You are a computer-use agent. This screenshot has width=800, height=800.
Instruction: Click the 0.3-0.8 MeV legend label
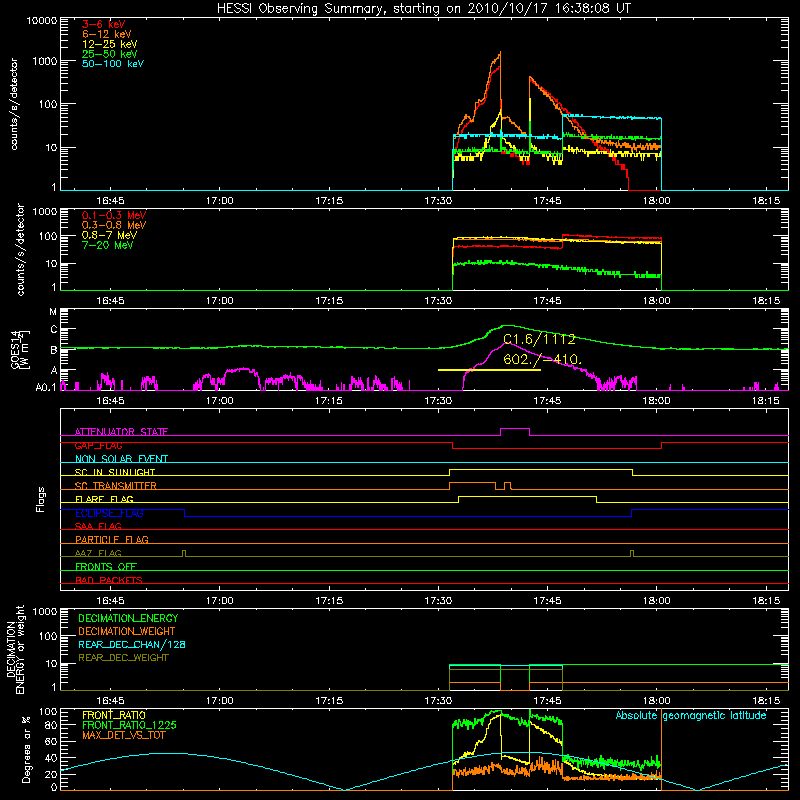pos(114,225)
